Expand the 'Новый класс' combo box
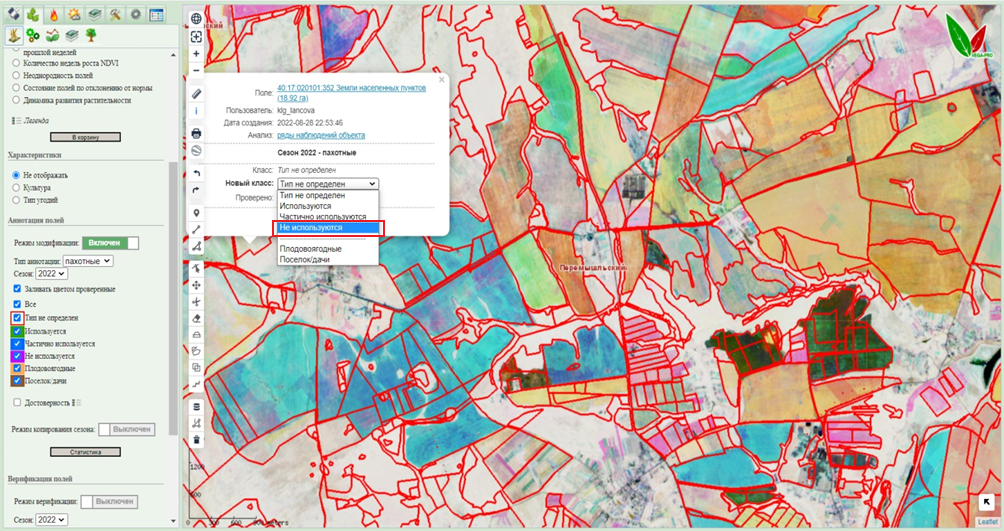Image resolution: width=1004 pixels, height=531 pixels. coord(328,184)
